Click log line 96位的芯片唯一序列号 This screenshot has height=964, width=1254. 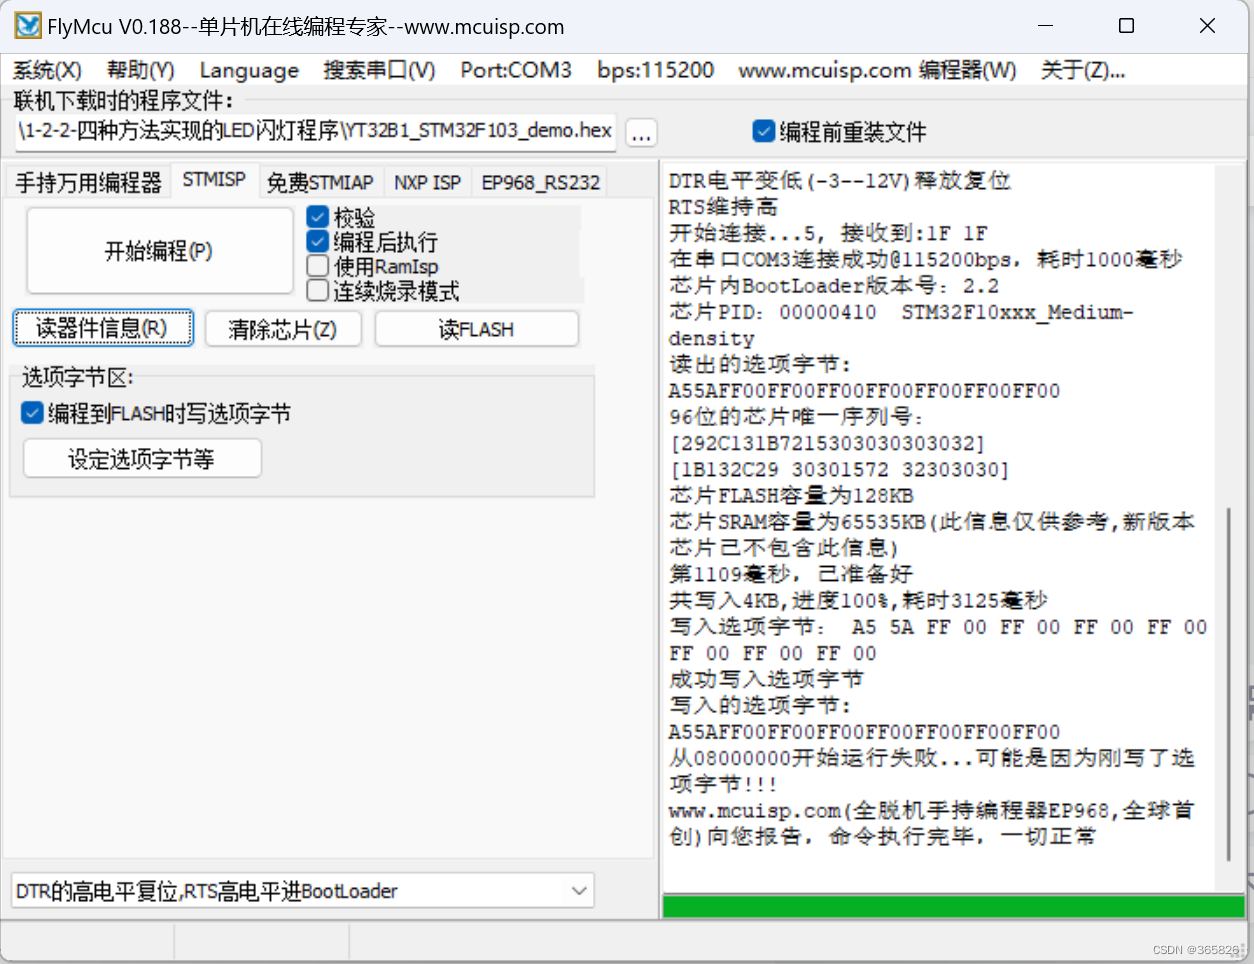tap(796, 417)
